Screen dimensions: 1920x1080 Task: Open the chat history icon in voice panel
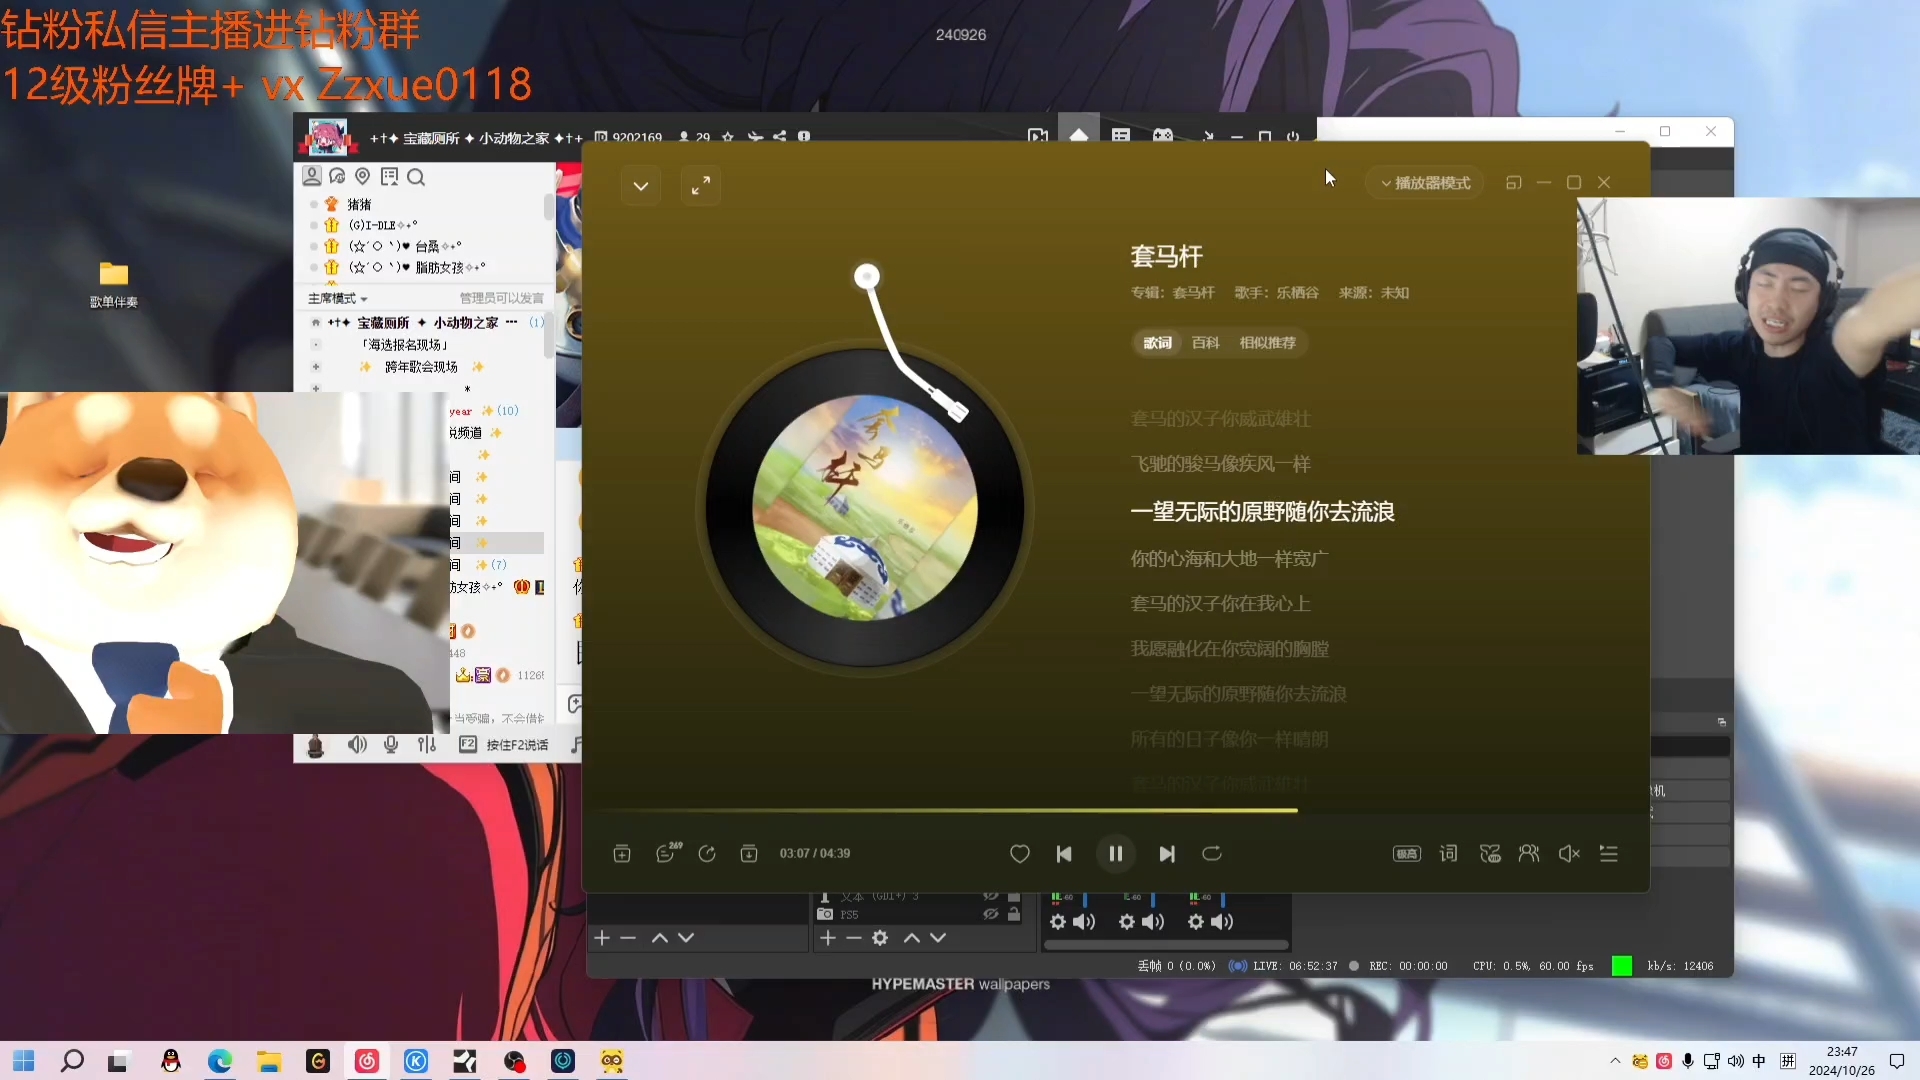click(x=338, y=177)
